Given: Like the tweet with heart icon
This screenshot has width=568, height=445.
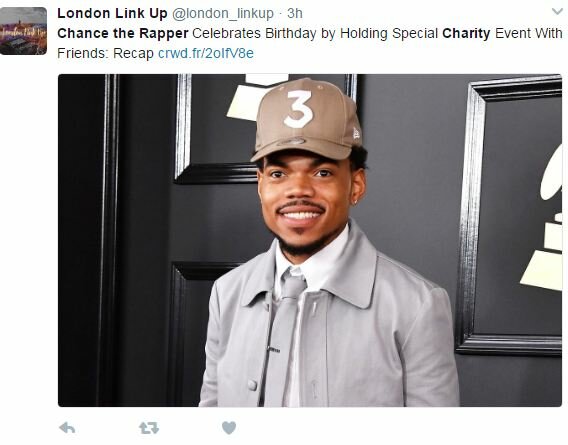Looking at the screenshot, I should 229,428.
